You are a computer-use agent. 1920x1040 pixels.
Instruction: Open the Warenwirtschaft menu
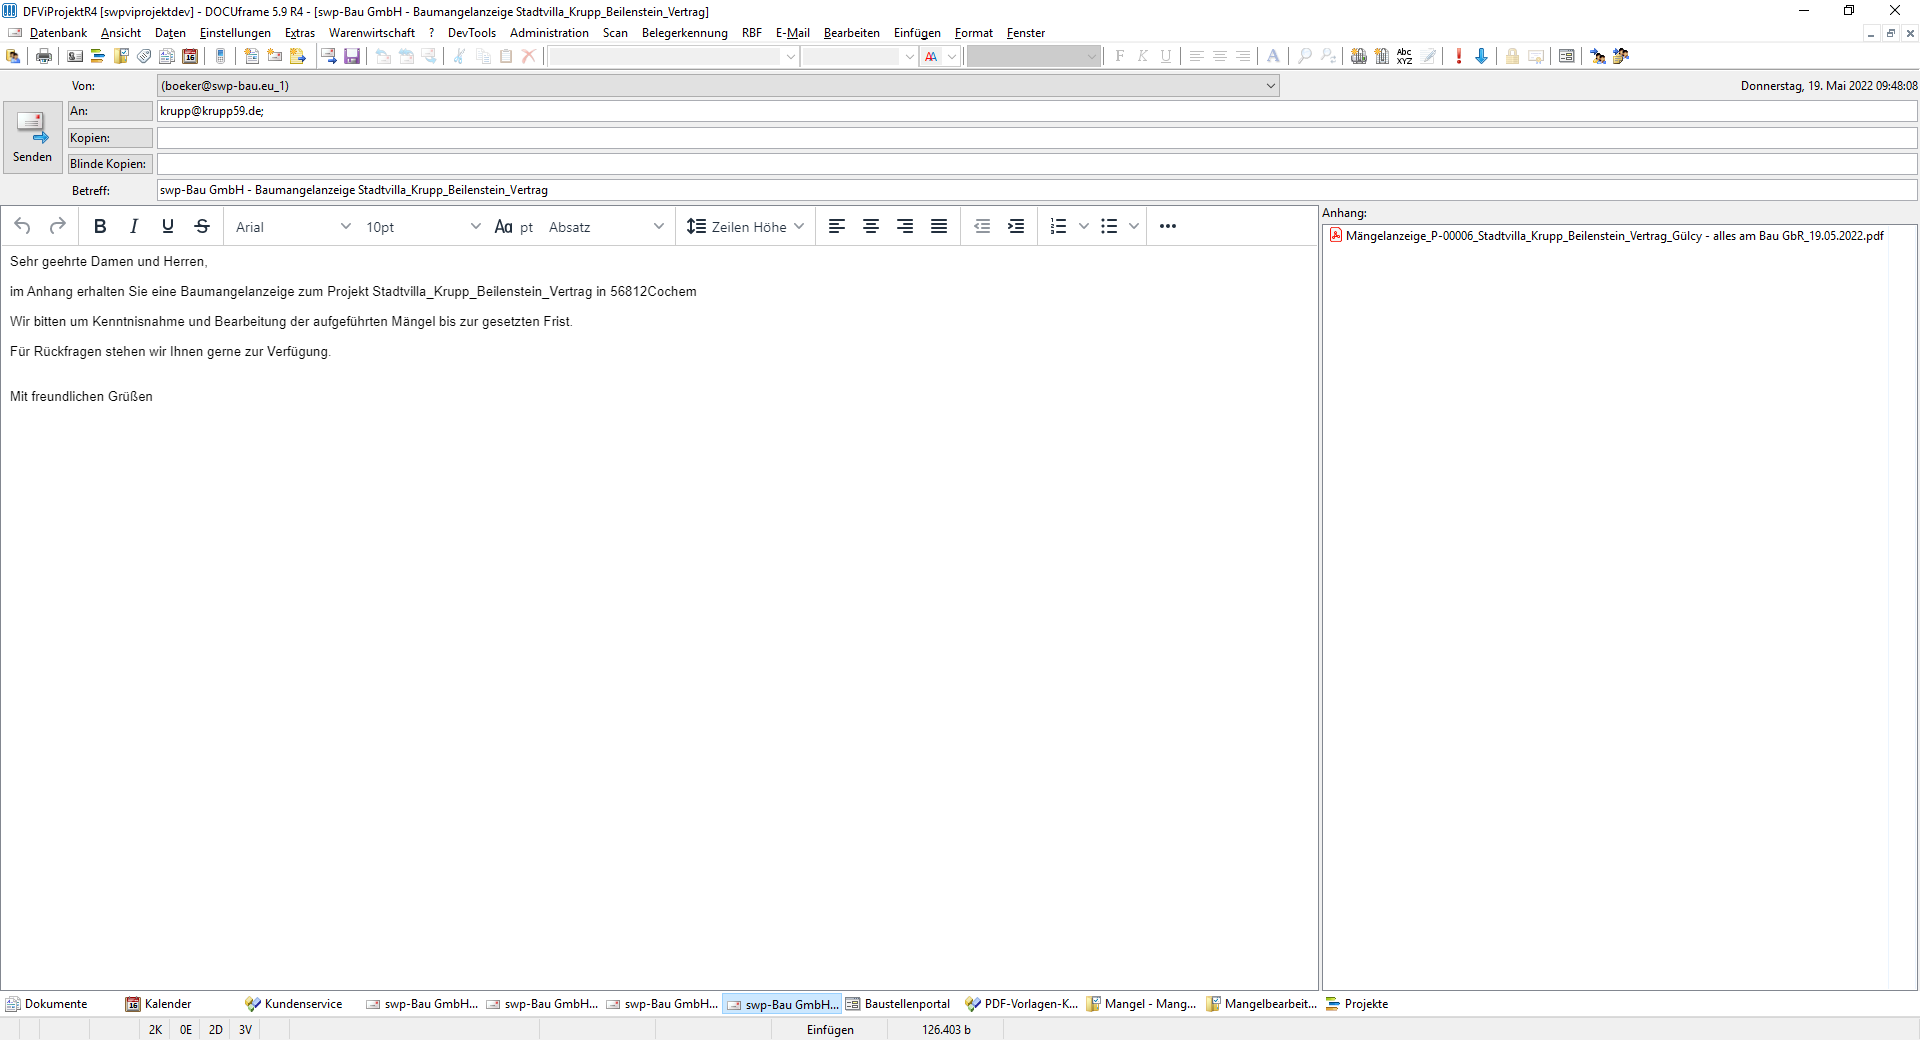[372, 33]
